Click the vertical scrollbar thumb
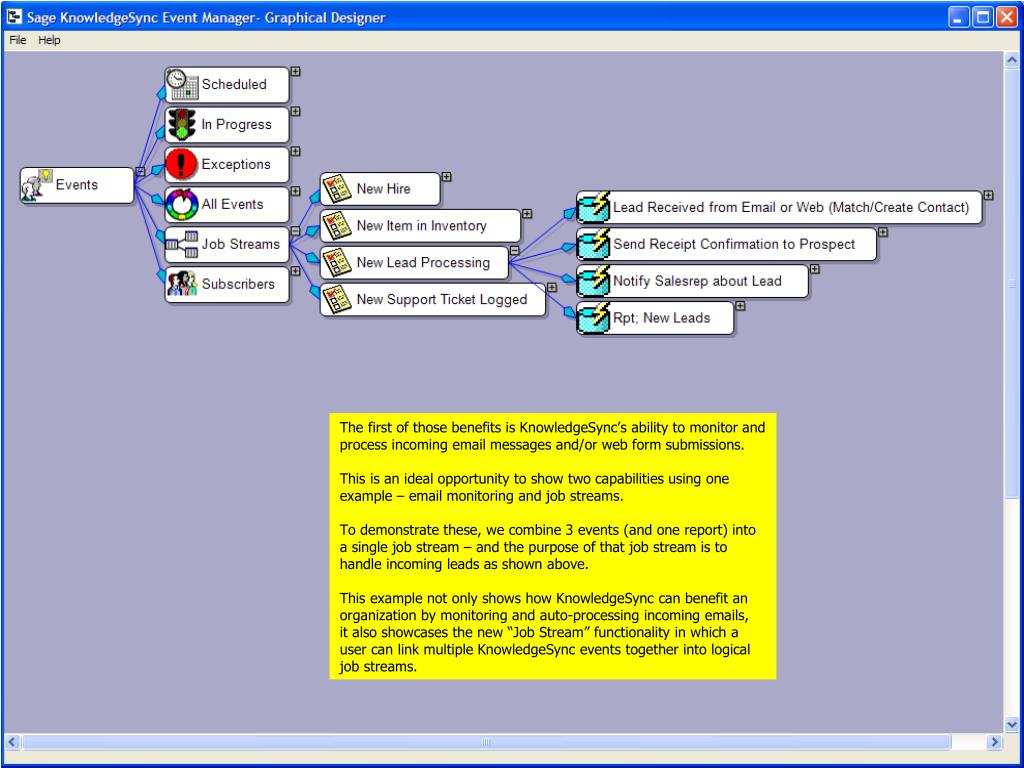 (1012, 283)
